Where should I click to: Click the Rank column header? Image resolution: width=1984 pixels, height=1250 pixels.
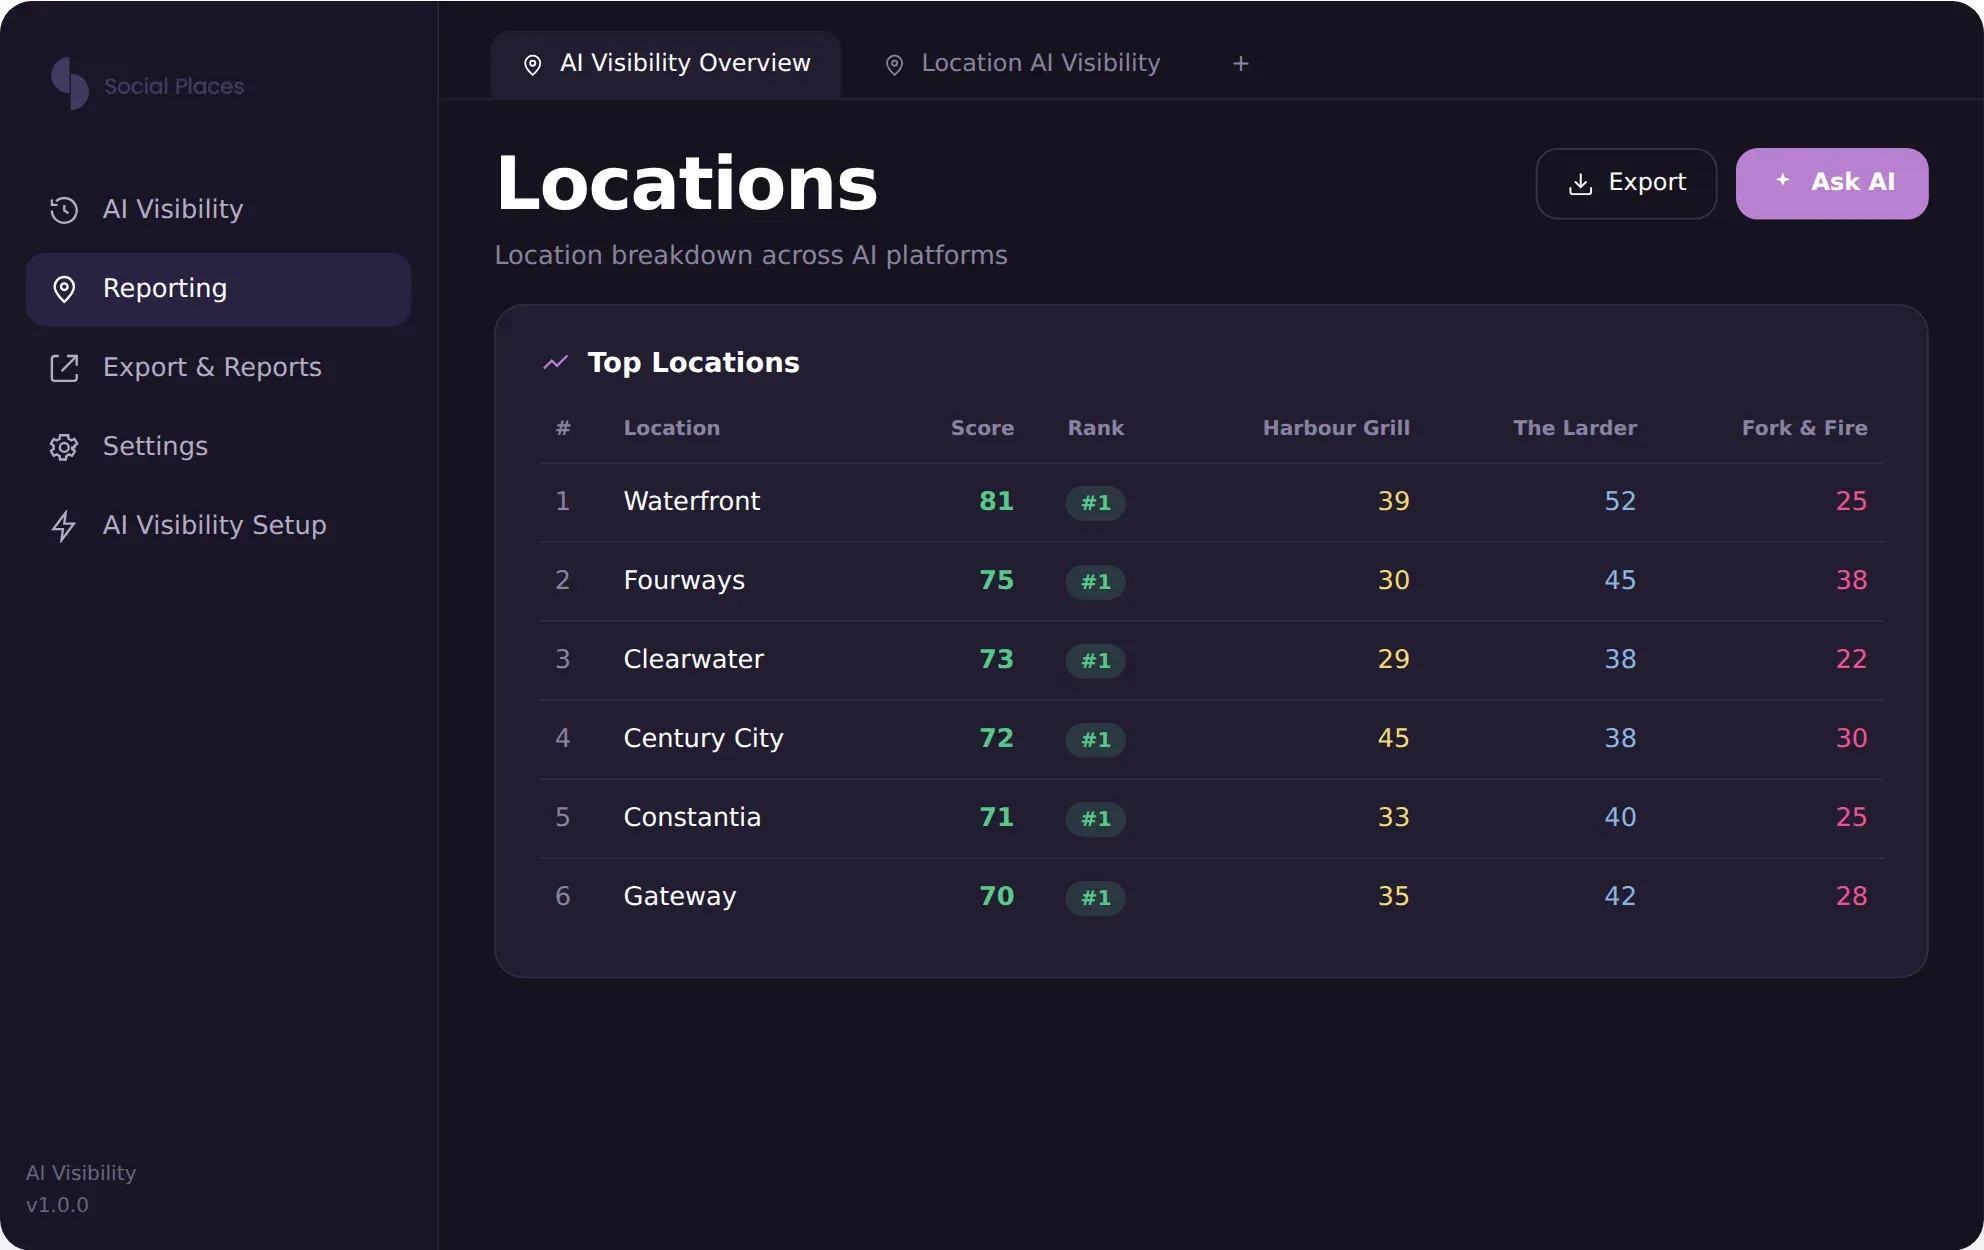tap(1096, 428)
